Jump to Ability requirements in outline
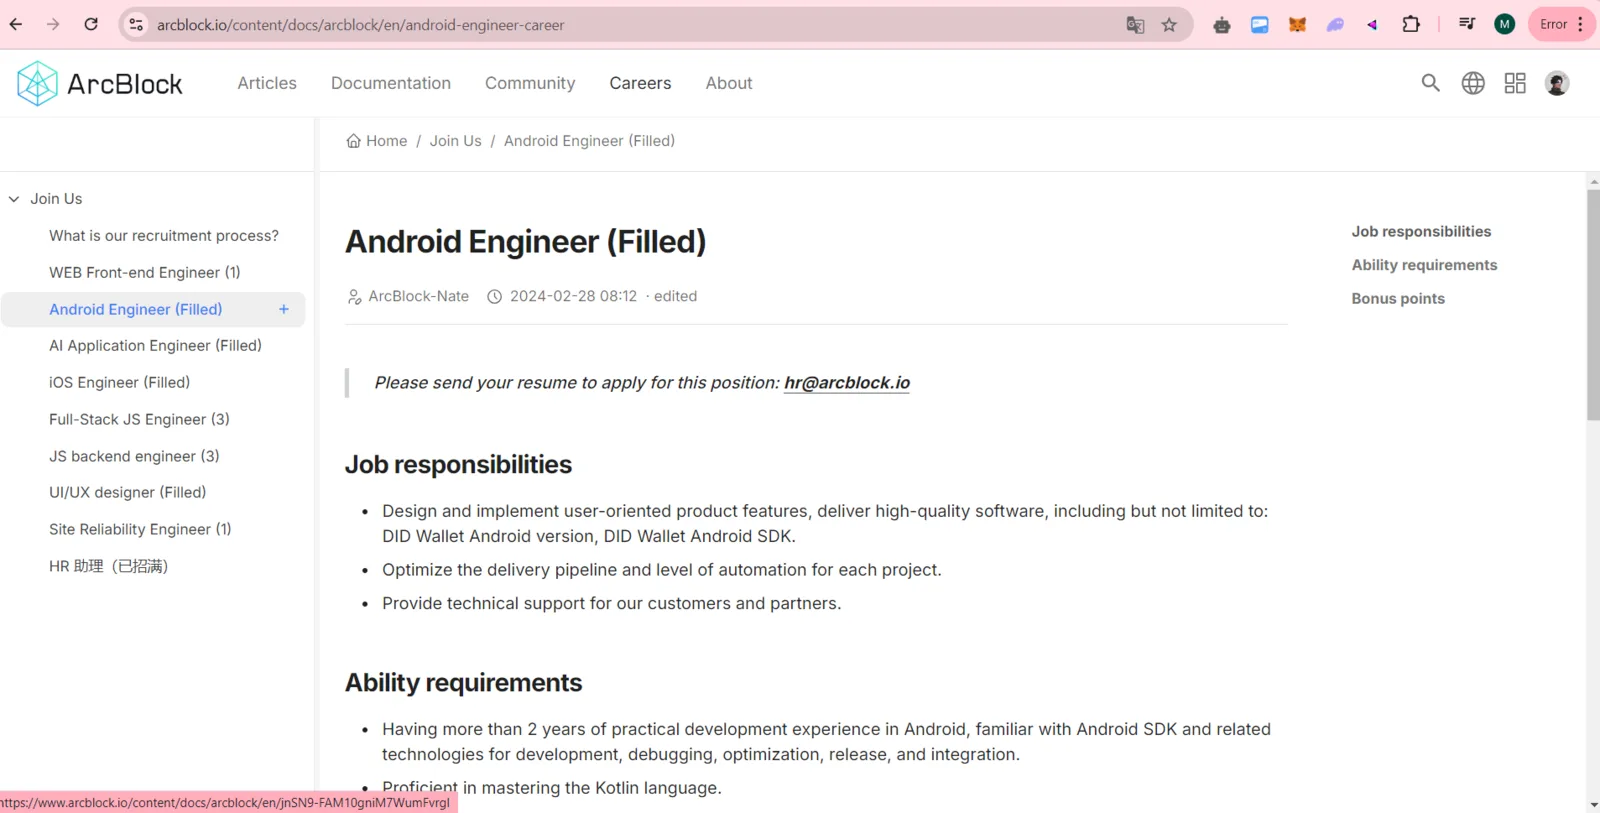This screenshot has height=813, width=1600. [1424, 265]
